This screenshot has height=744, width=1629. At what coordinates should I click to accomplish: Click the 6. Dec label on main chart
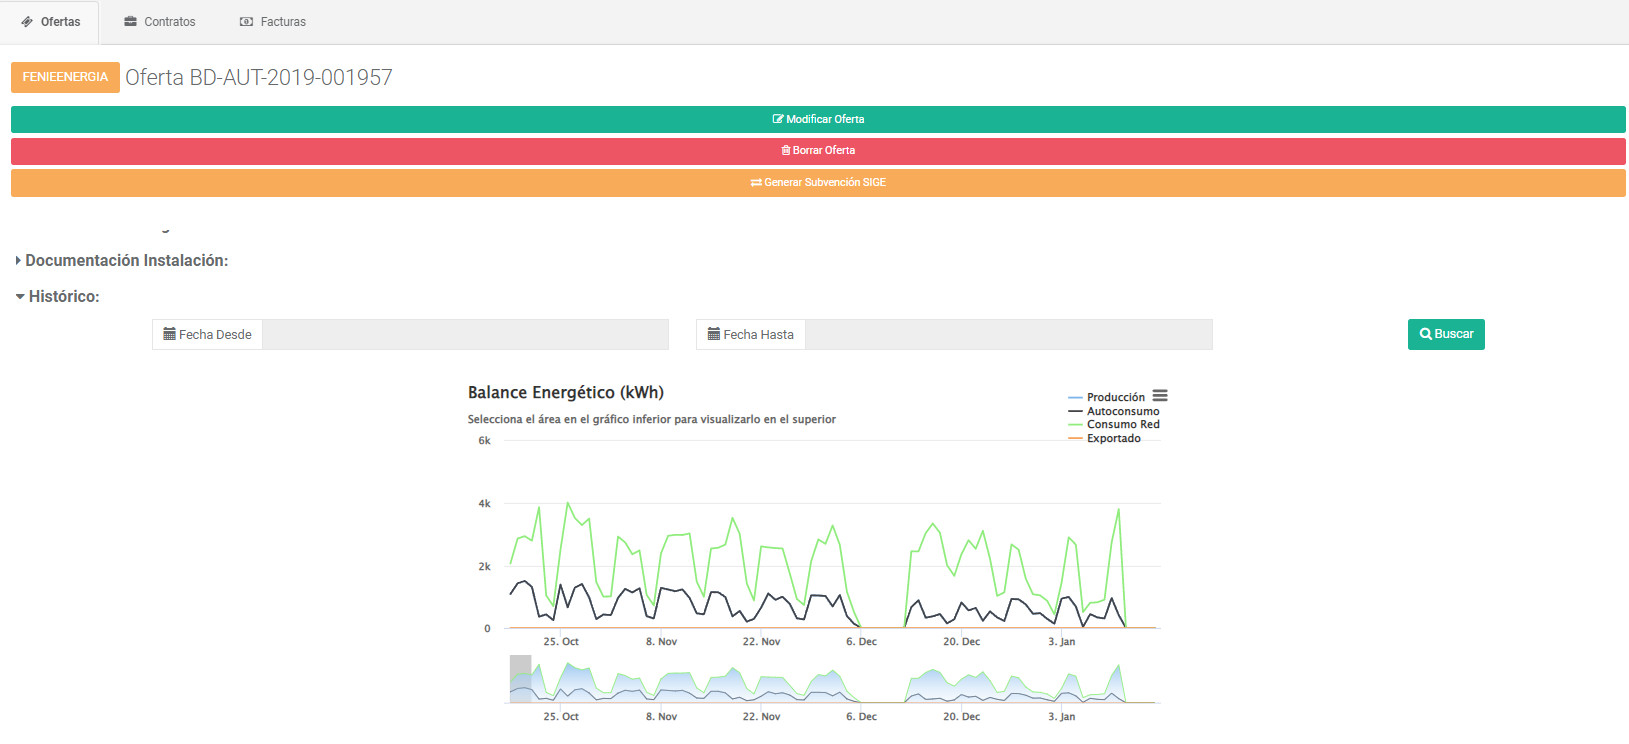point(861,642)
